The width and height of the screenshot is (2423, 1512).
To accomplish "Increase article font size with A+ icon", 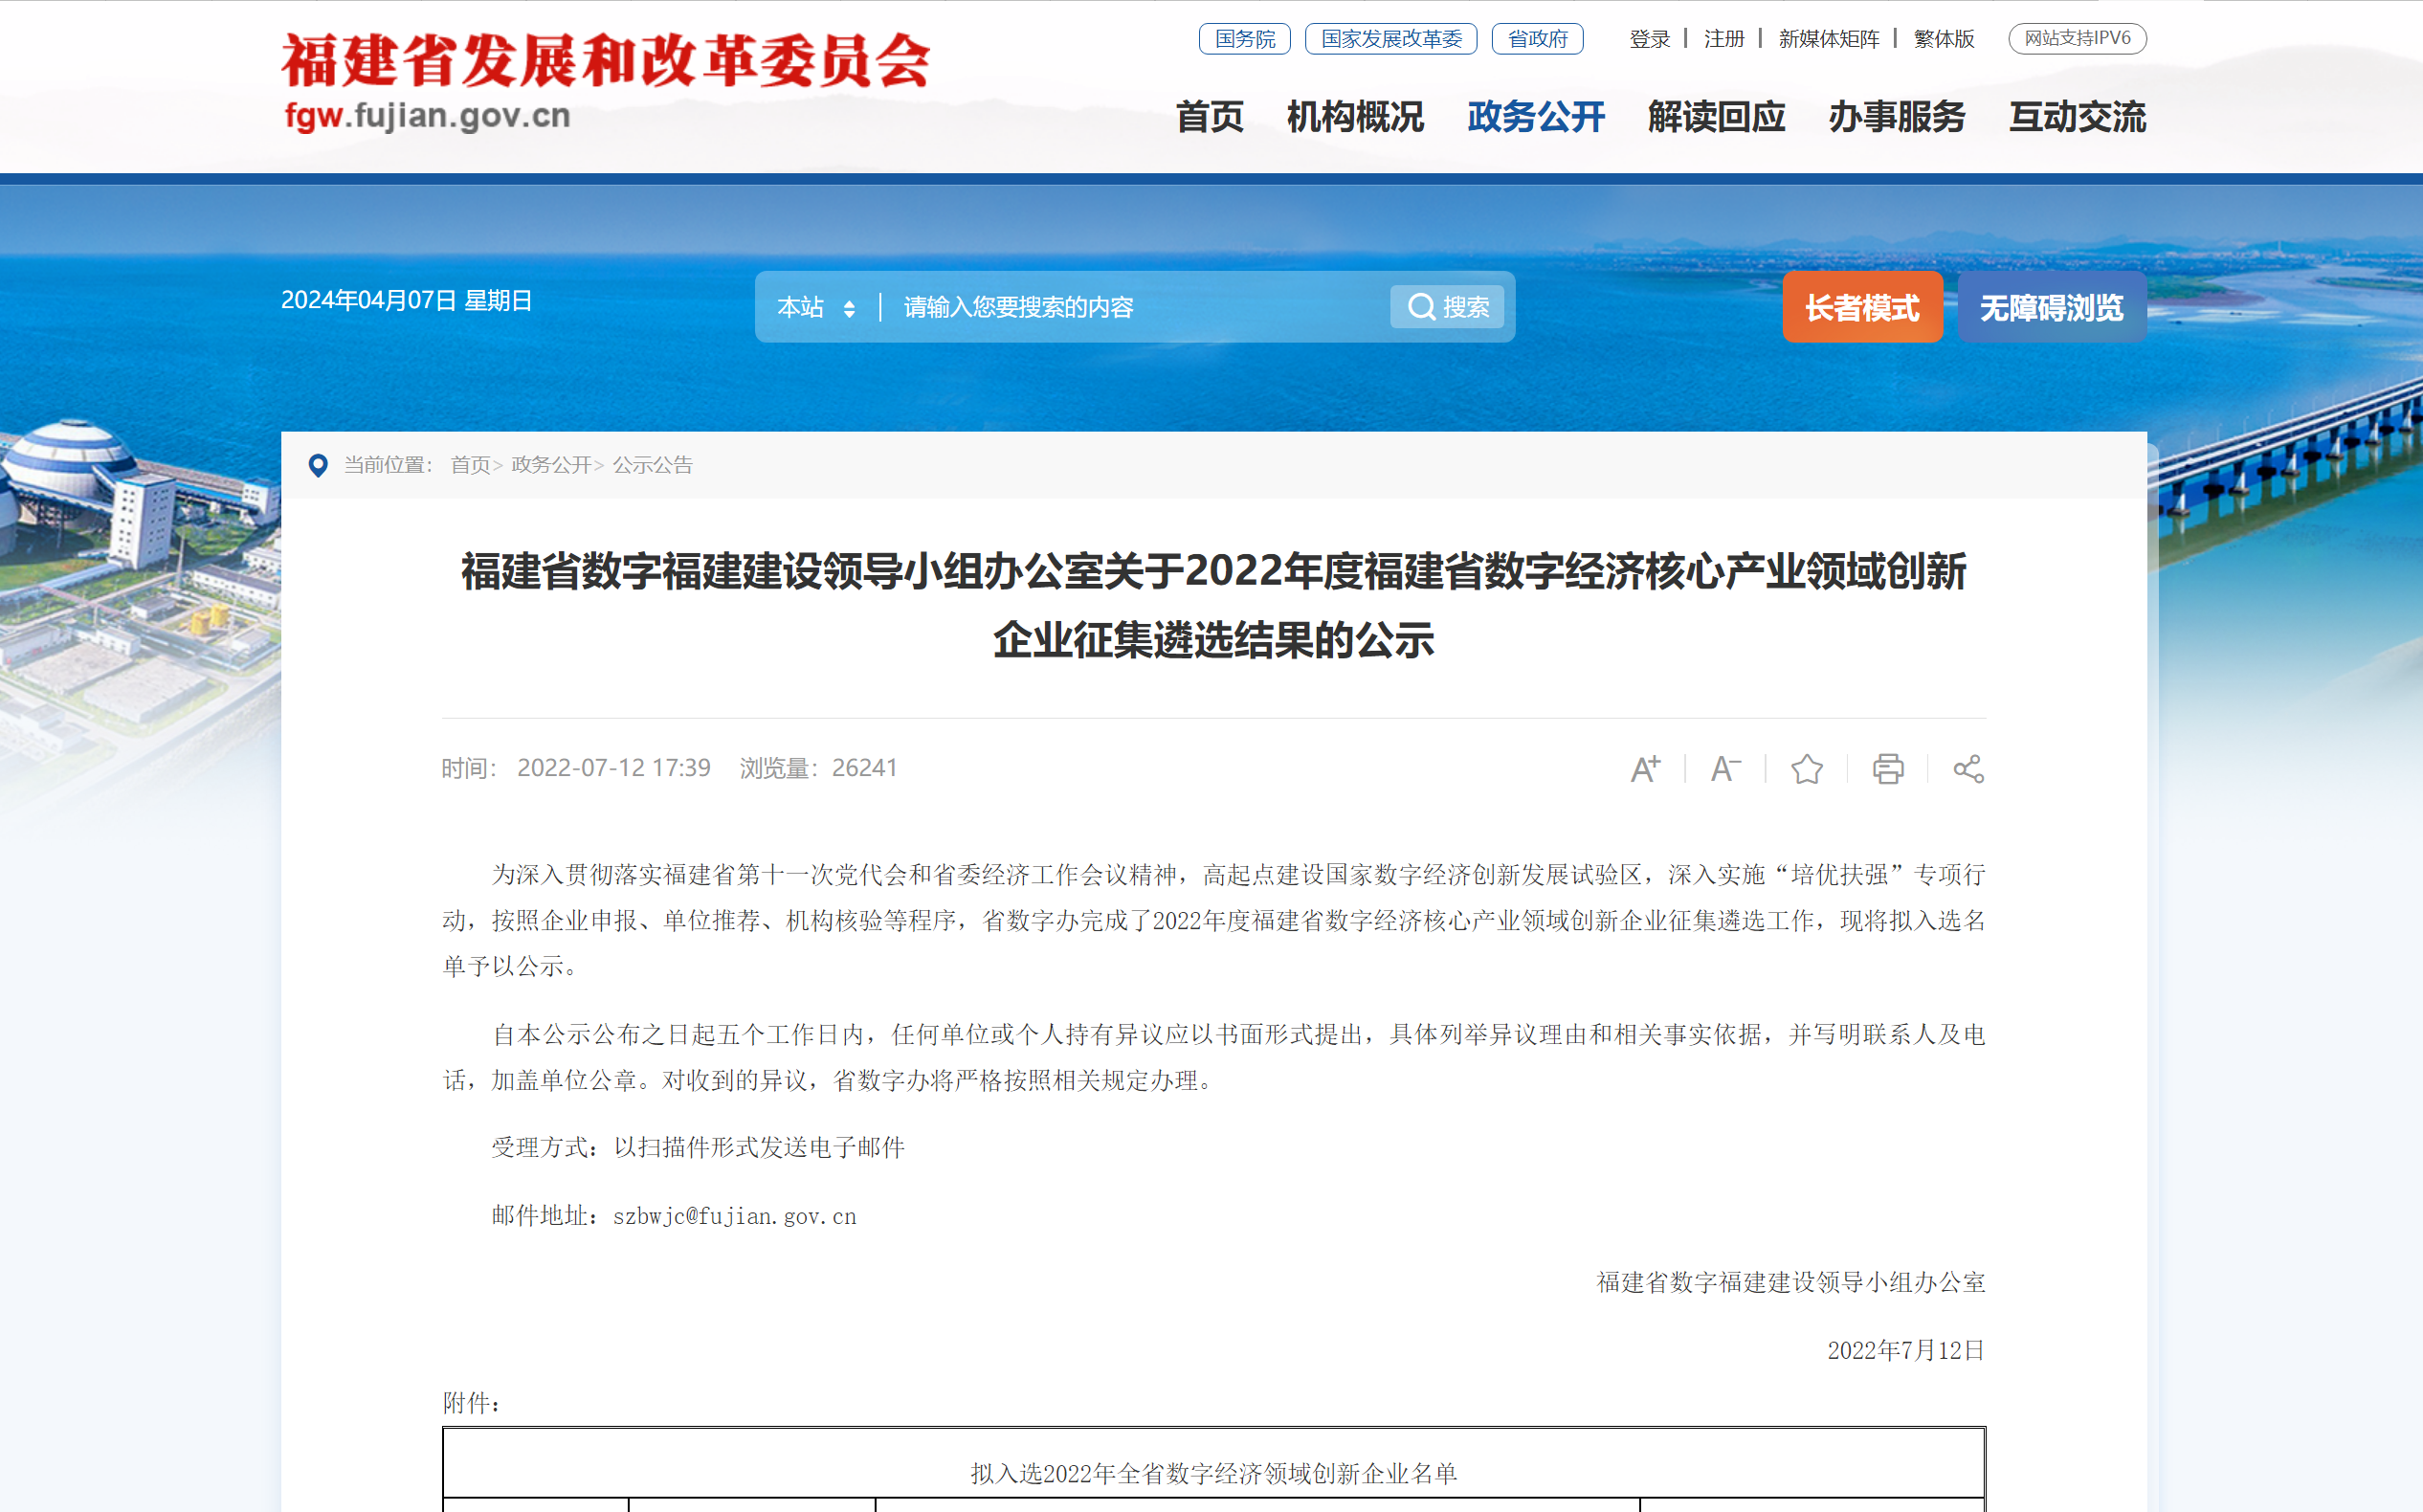I will pos(1645,769).
